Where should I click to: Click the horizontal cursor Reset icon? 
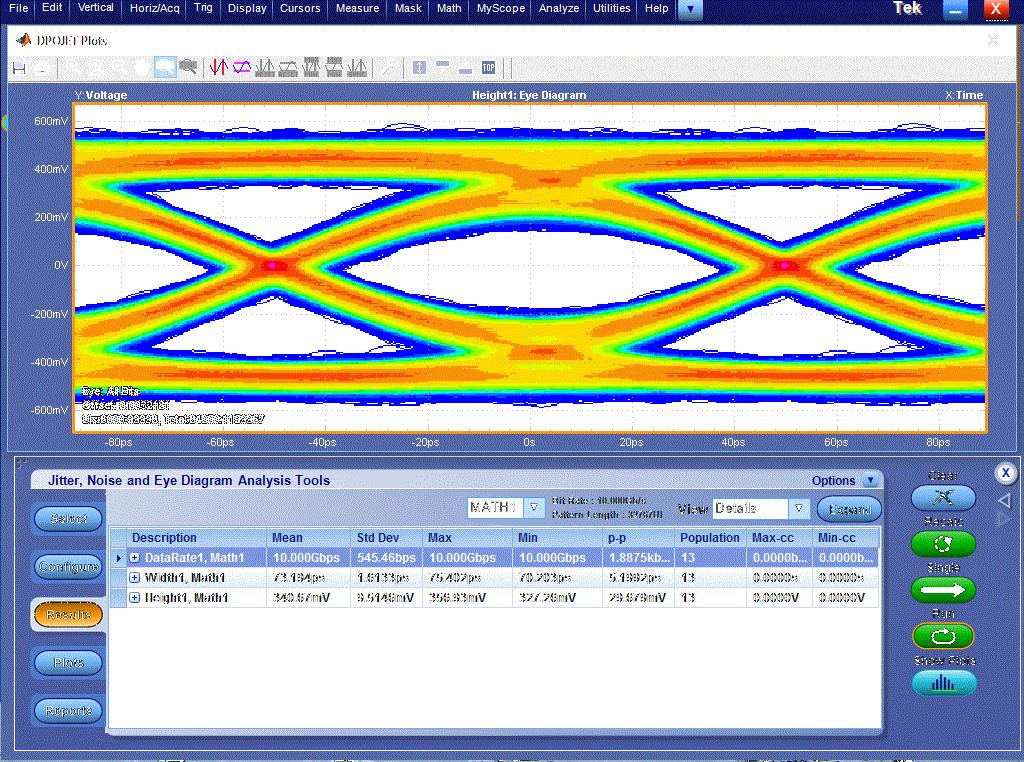point(288,67)
